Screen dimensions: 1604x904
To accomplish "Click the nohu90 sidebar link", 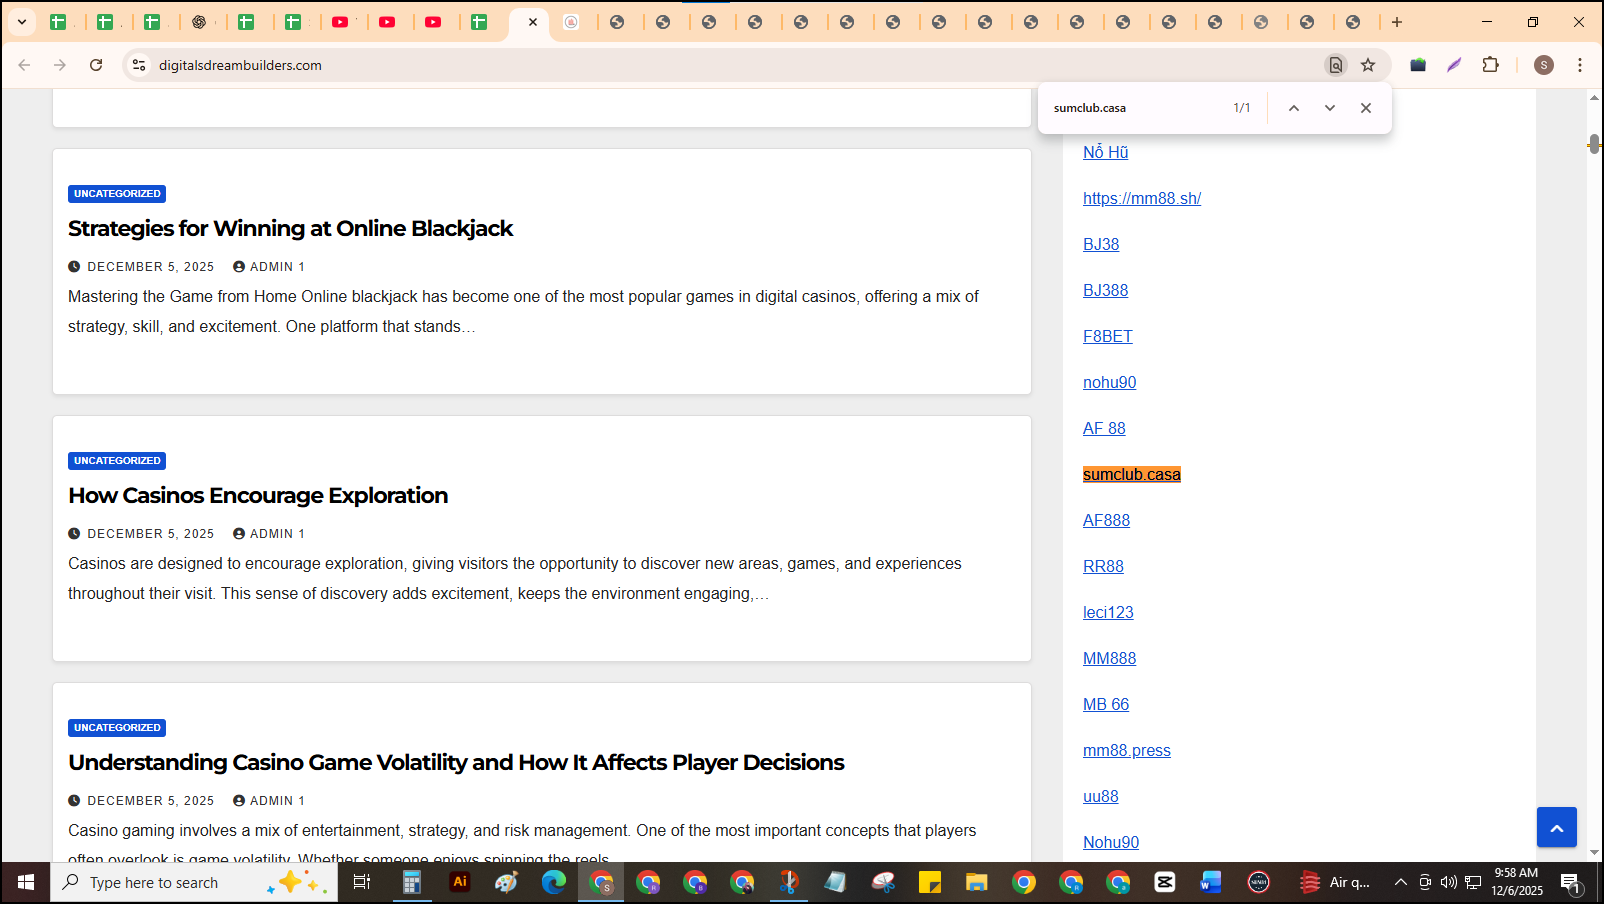I will click(x=1109, y=382).
